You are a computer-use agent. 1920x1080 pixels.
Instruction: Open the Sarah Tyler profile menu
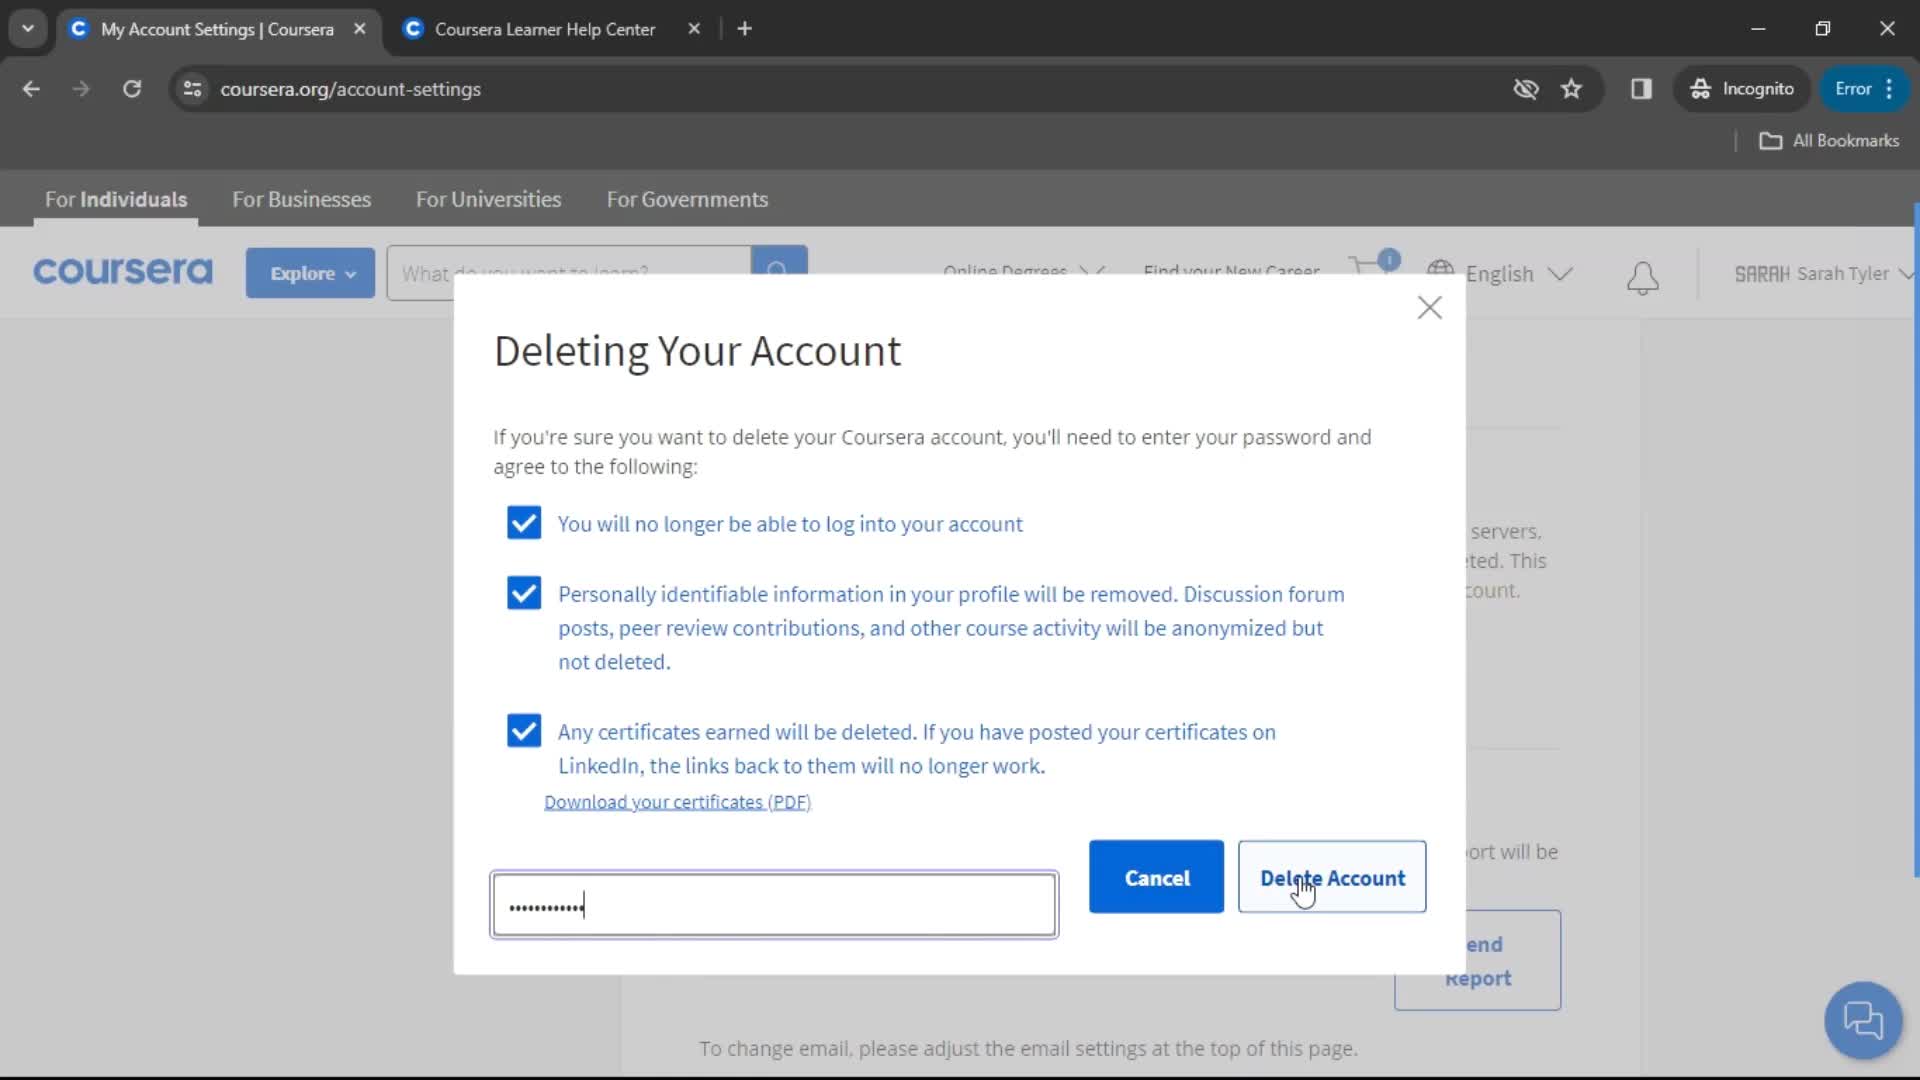coord(1824,274)
